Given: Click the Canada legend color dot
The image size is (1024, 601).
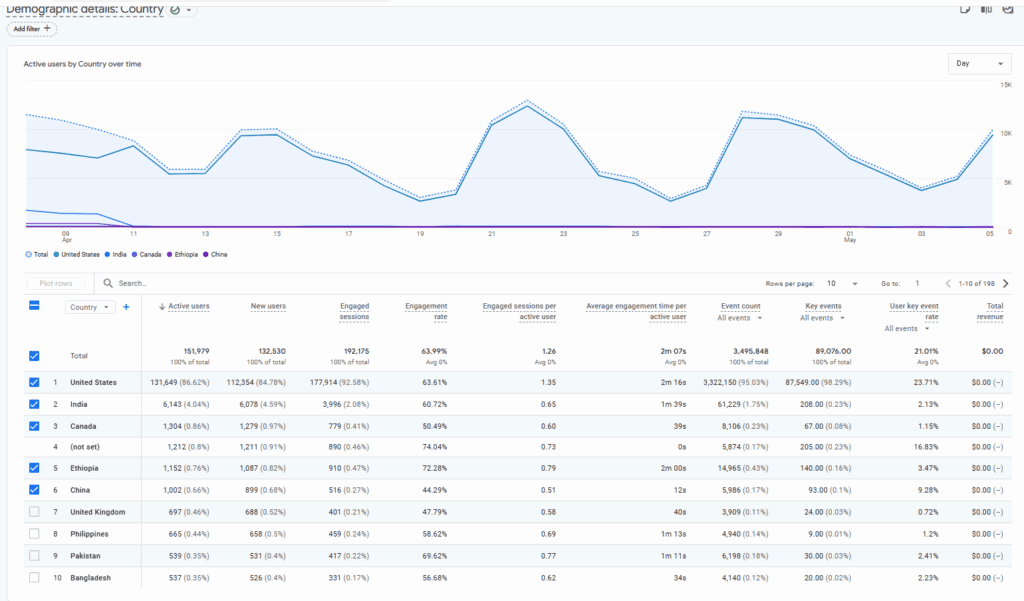Looking at the screenshot, I should coord(135,255).
